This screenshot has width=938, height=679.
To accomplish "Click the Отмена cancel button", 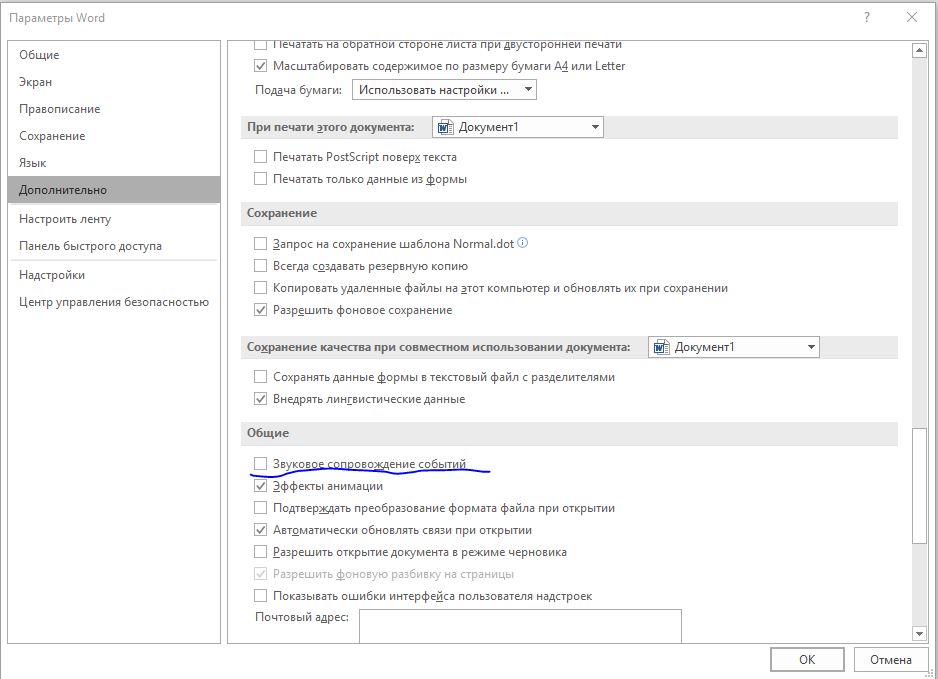I will (x=891, y=659).
